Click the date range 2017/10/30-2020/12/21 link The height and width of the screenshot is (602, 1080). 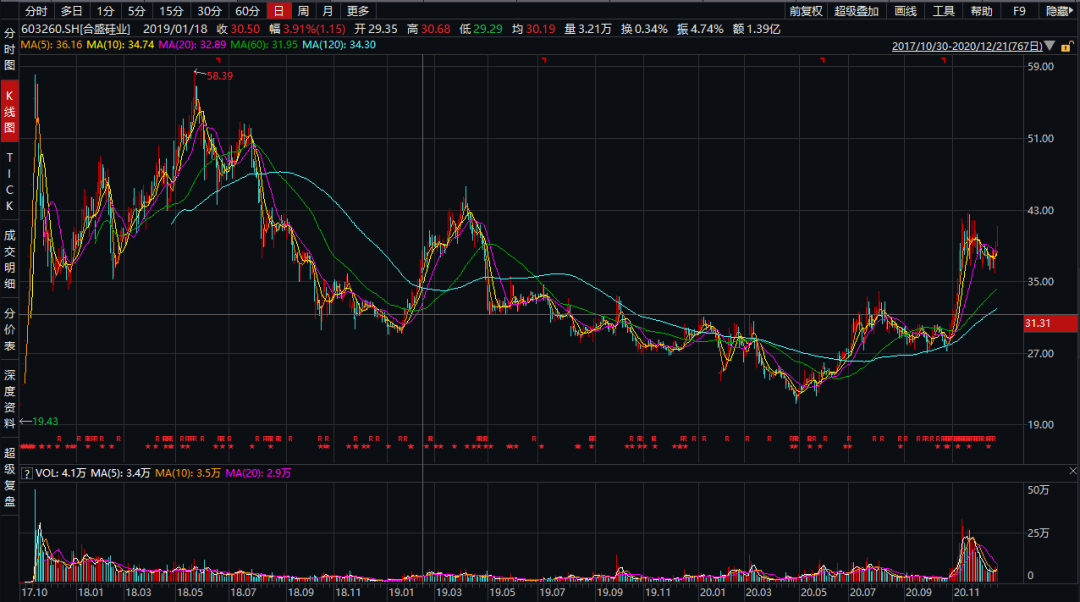(967, 46)
